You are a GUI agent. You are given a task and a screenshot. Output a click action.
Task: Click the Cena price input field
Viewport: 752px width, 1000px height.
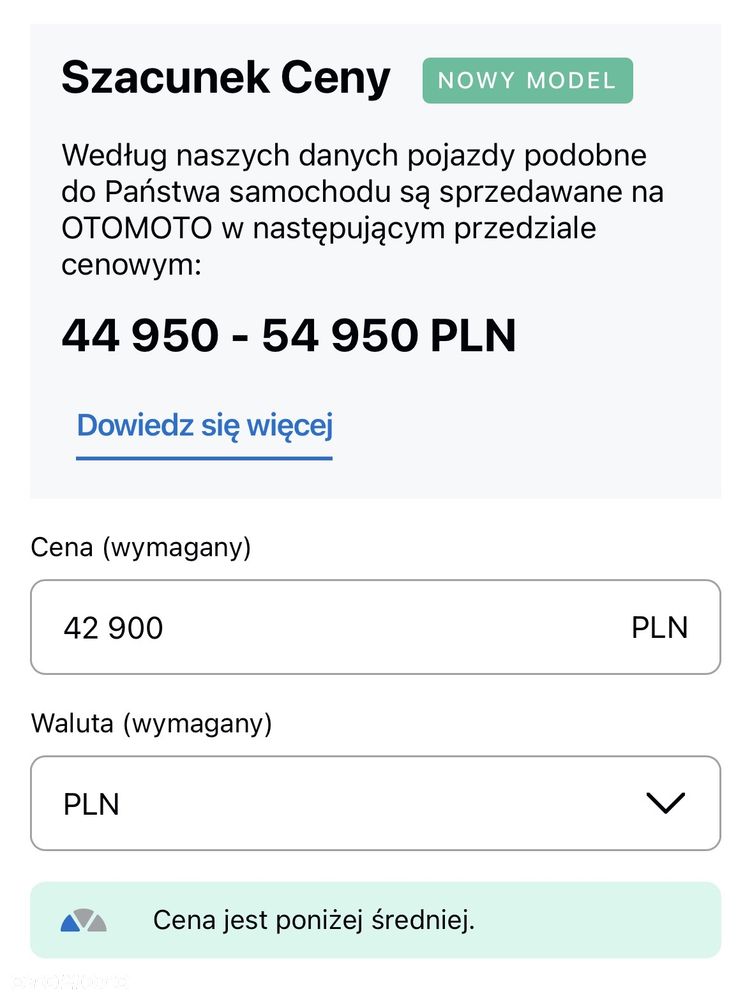(x=376, y=627)
